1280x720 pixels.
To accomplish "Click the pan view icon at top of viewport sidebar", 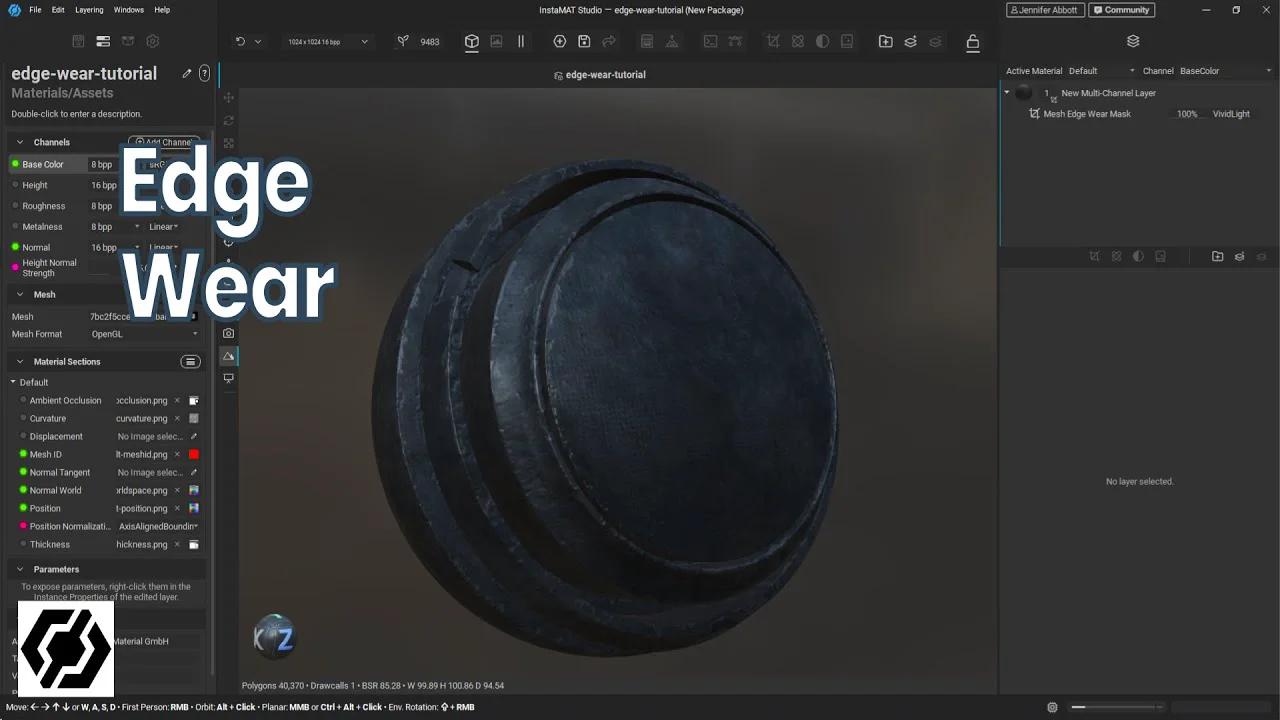I will (228, 97).
